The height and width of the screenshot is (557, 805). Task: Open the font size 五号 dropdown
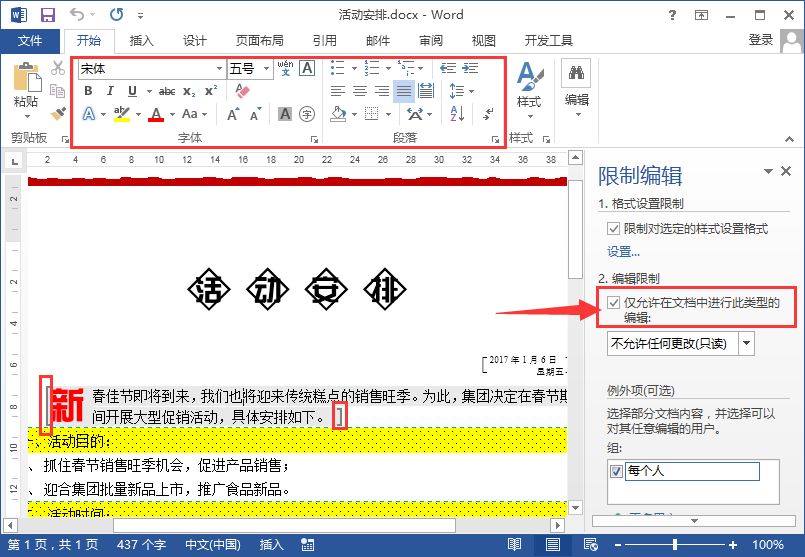coord(266,68)
